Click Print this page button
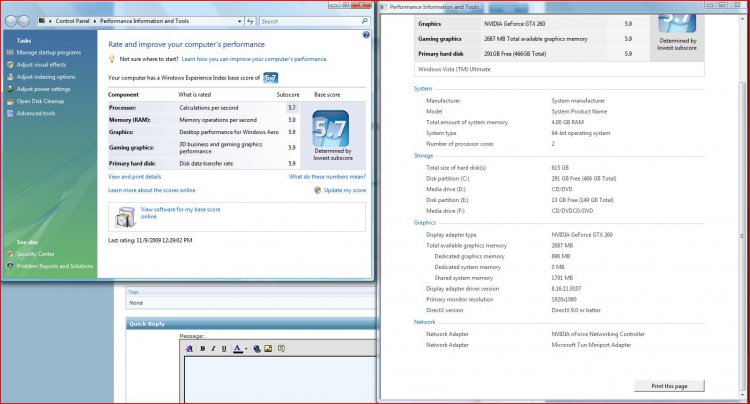 click(x=669, y=386)
